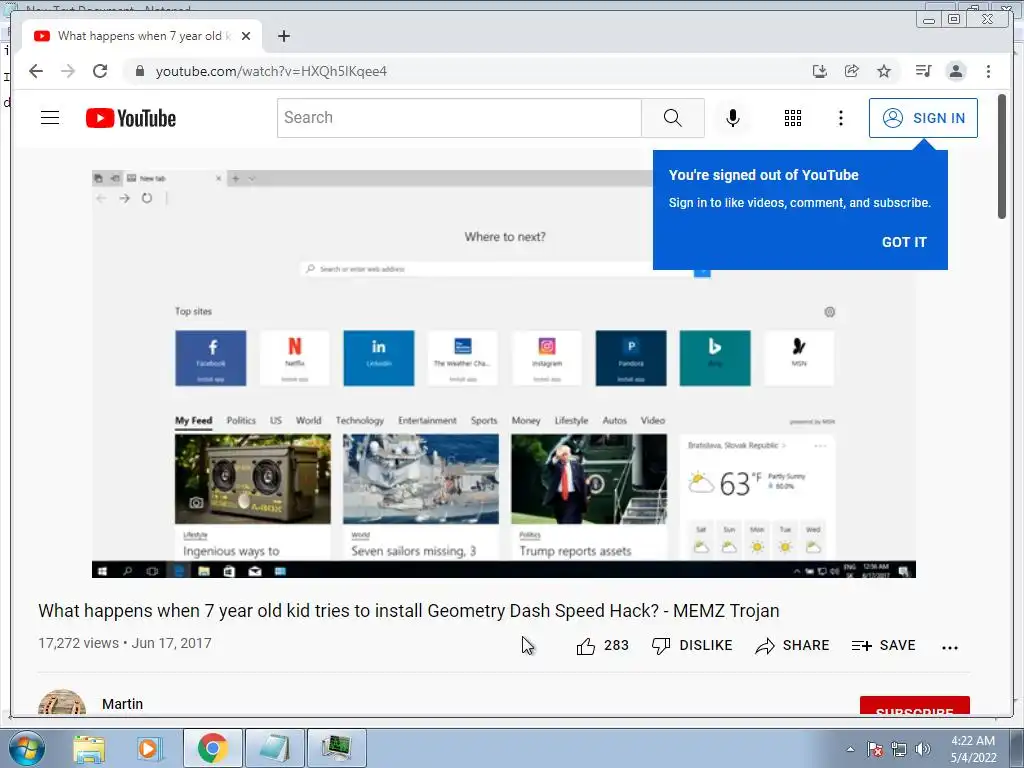Click the Chrome taskbar icon
Image resolution: width=1024 pixels, height=768 pixels.
[212, 748]
